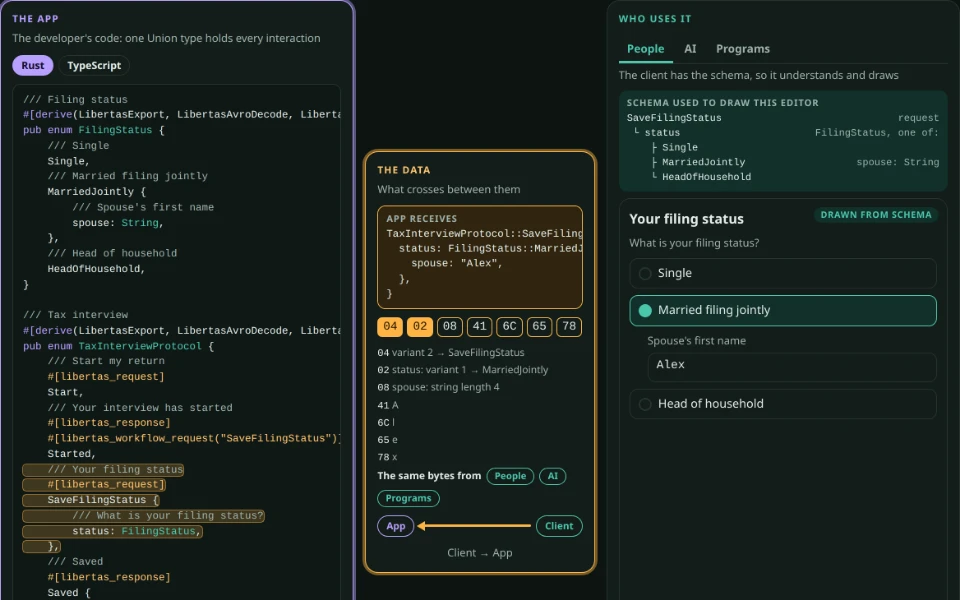Select the 65 byte chip
Image resolution: width=960 pixels, height=600 pixels.
pyautogui.click(x=539, y=326)
